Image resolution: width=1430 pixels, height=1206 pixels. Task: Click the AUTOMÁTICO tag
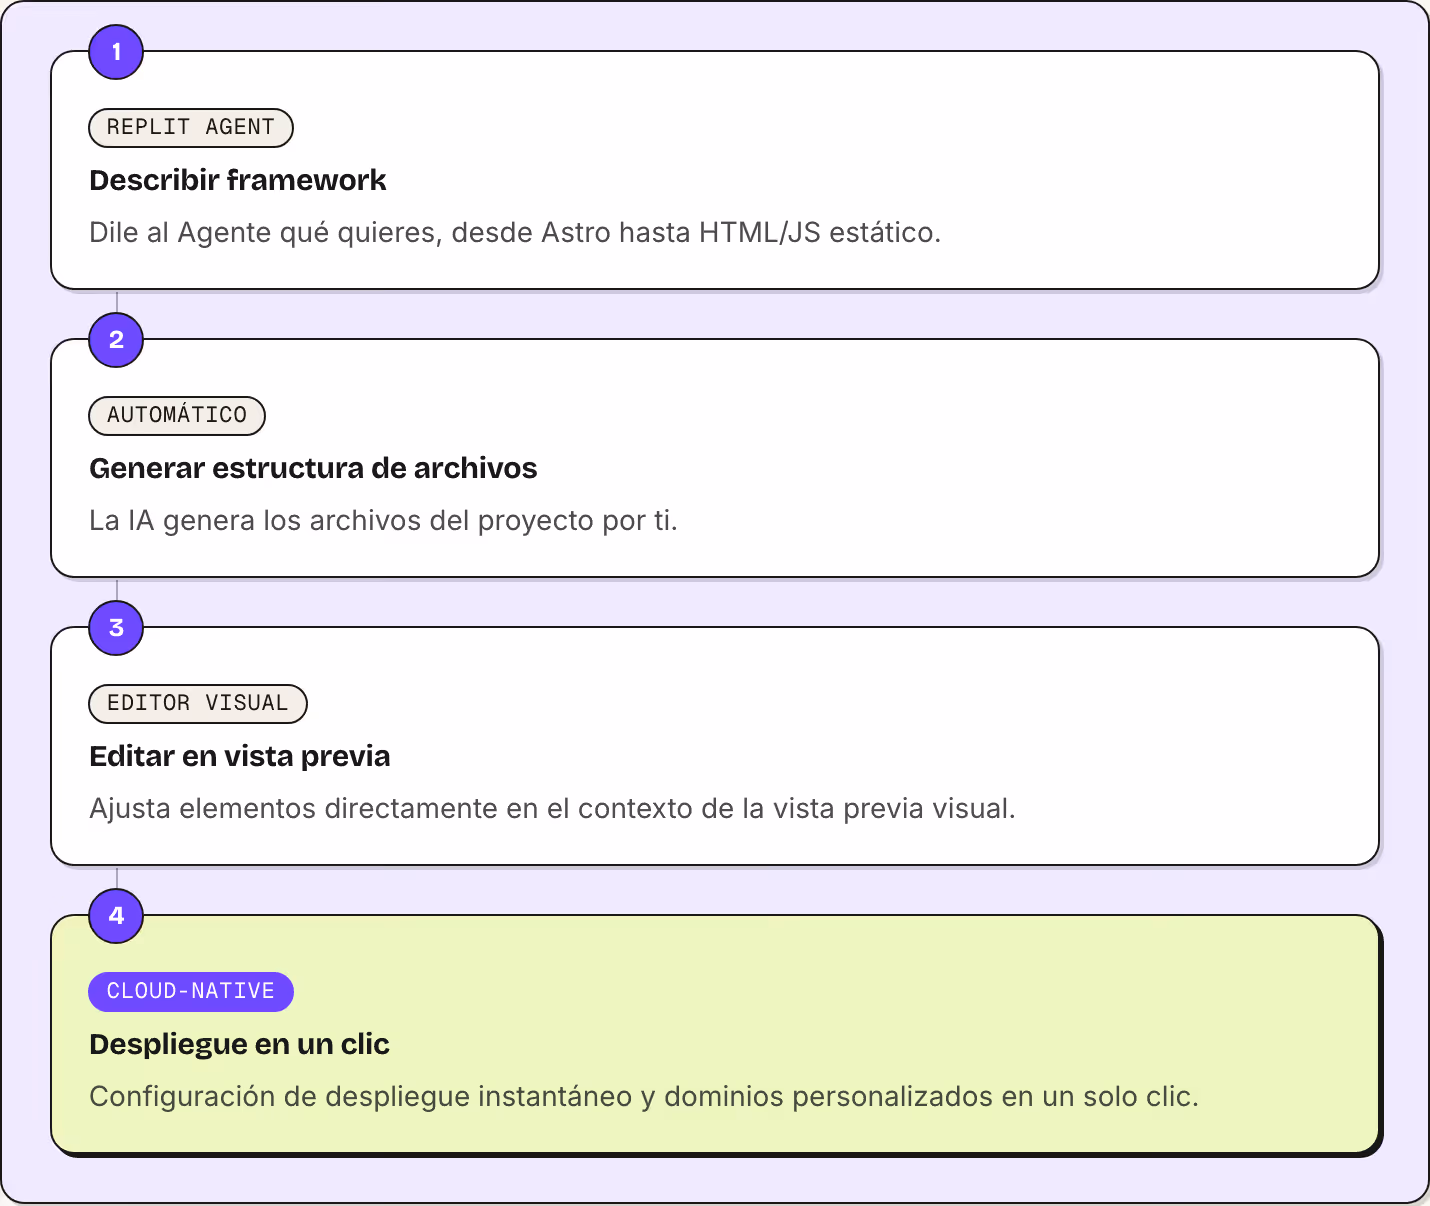point(177,416)
